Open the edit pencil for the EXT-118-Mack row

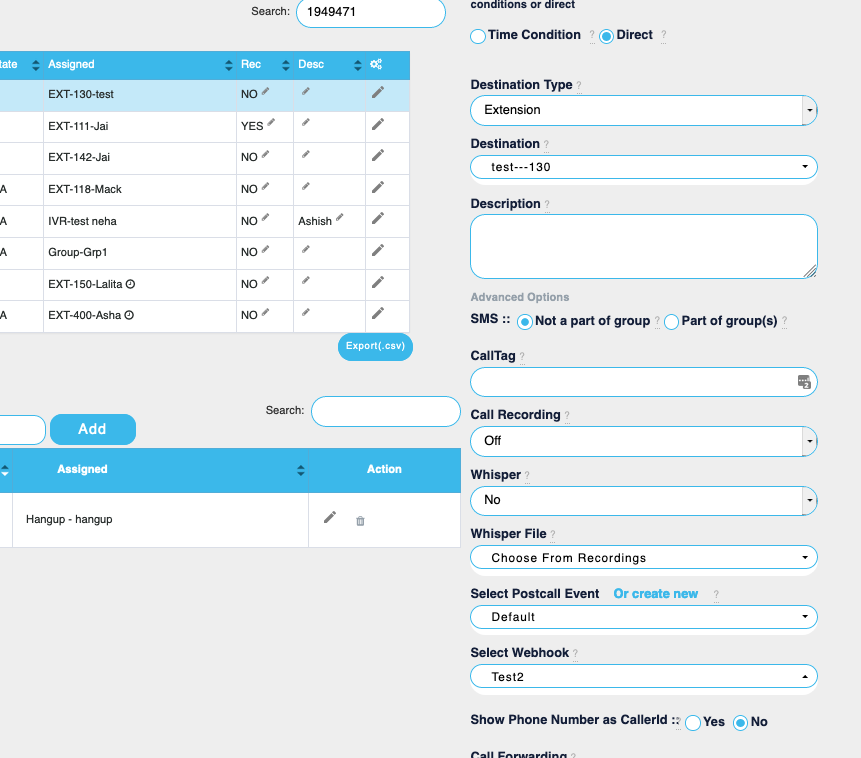click(x=378, y=188)
